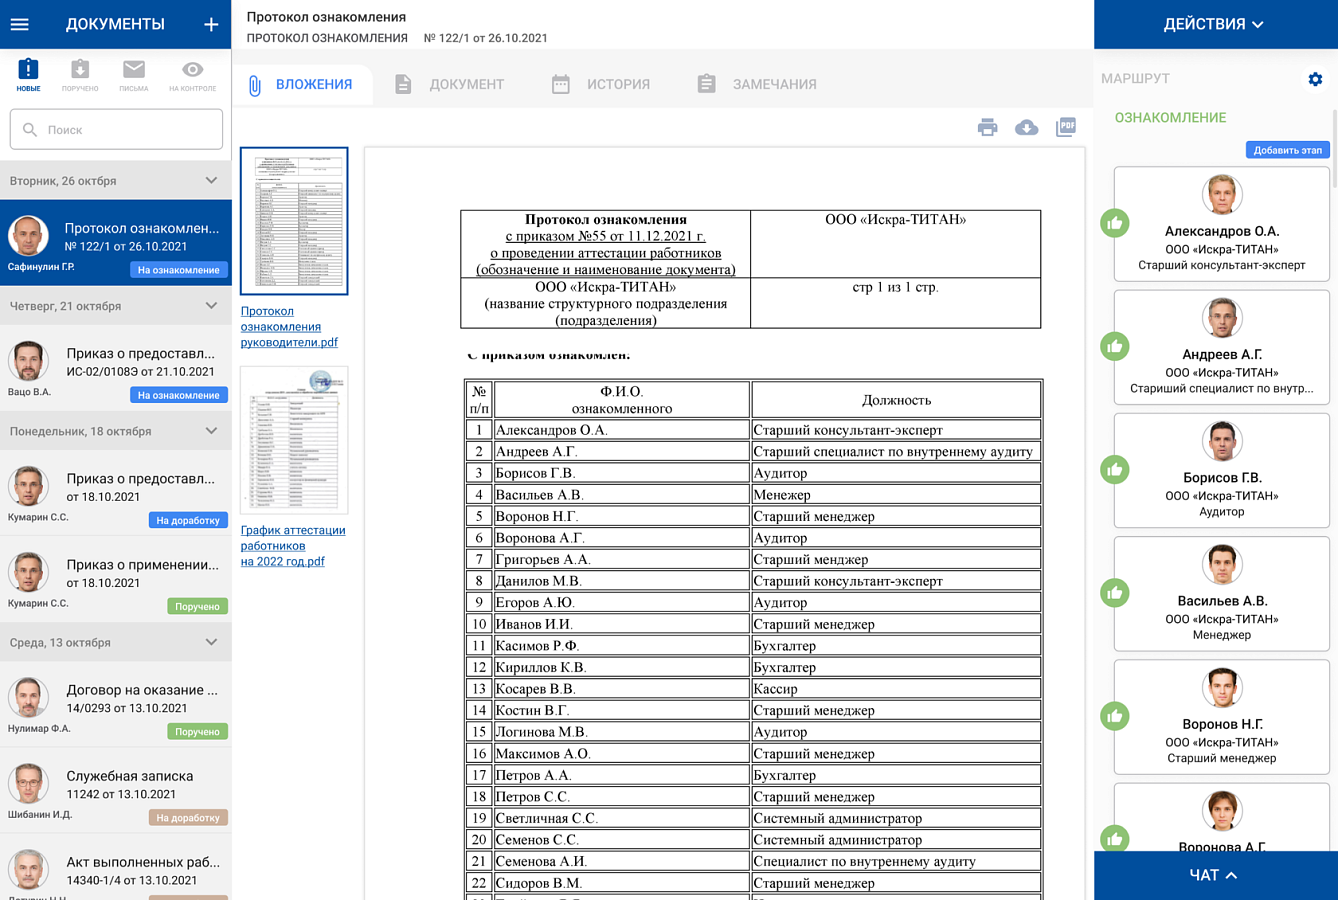Viewport: 1338px width, 900px height.
Task: Open the История tab
Action: (x=601, y=84)
